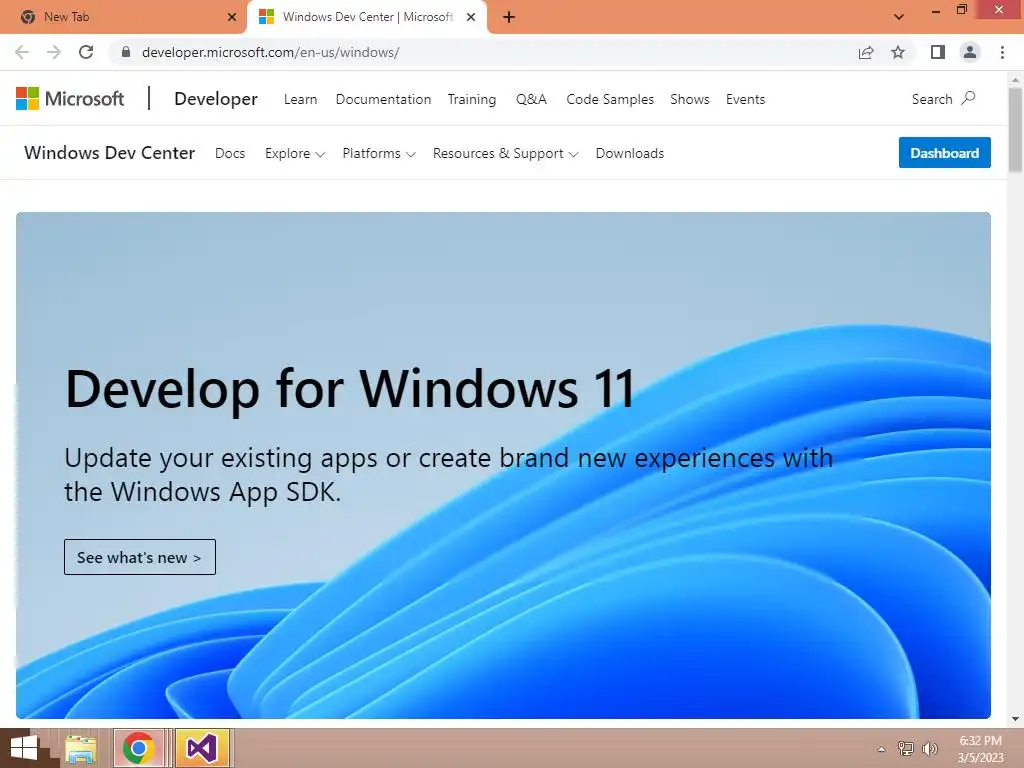Open File Explorer from taskbar
Viewport: 1024px width, 768px height.
(x=81, y=748)
